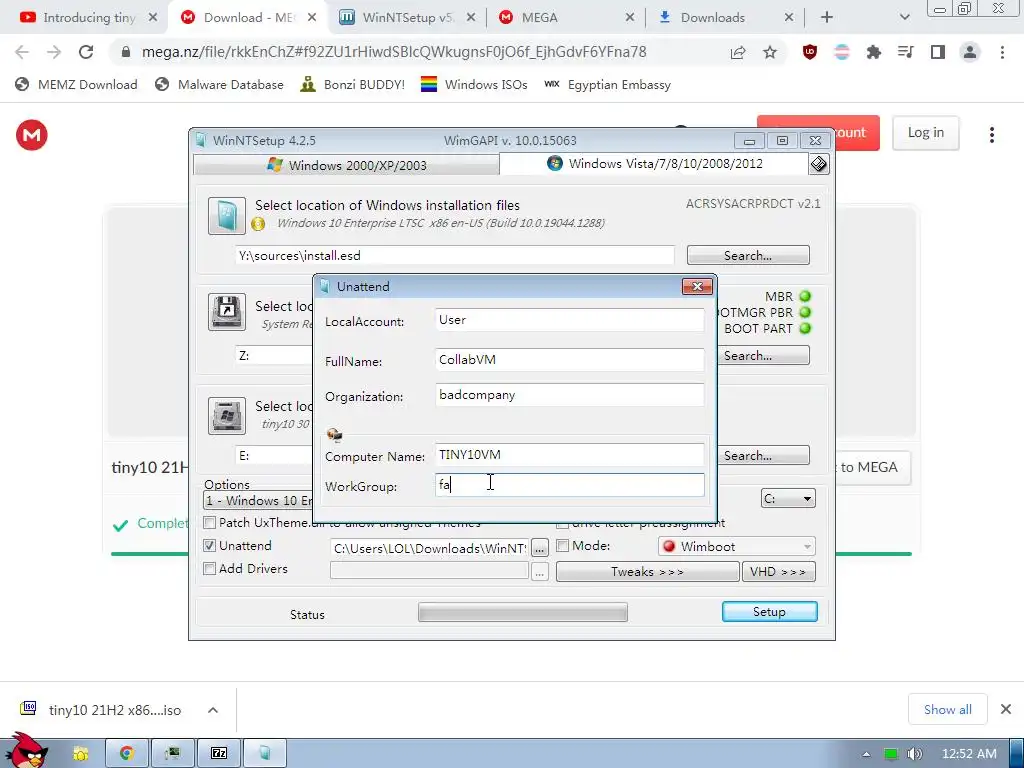The height and width of the screenshot is (768, 1024).
Task: Open MEGA page kebab menu
Action: (991, 135)
